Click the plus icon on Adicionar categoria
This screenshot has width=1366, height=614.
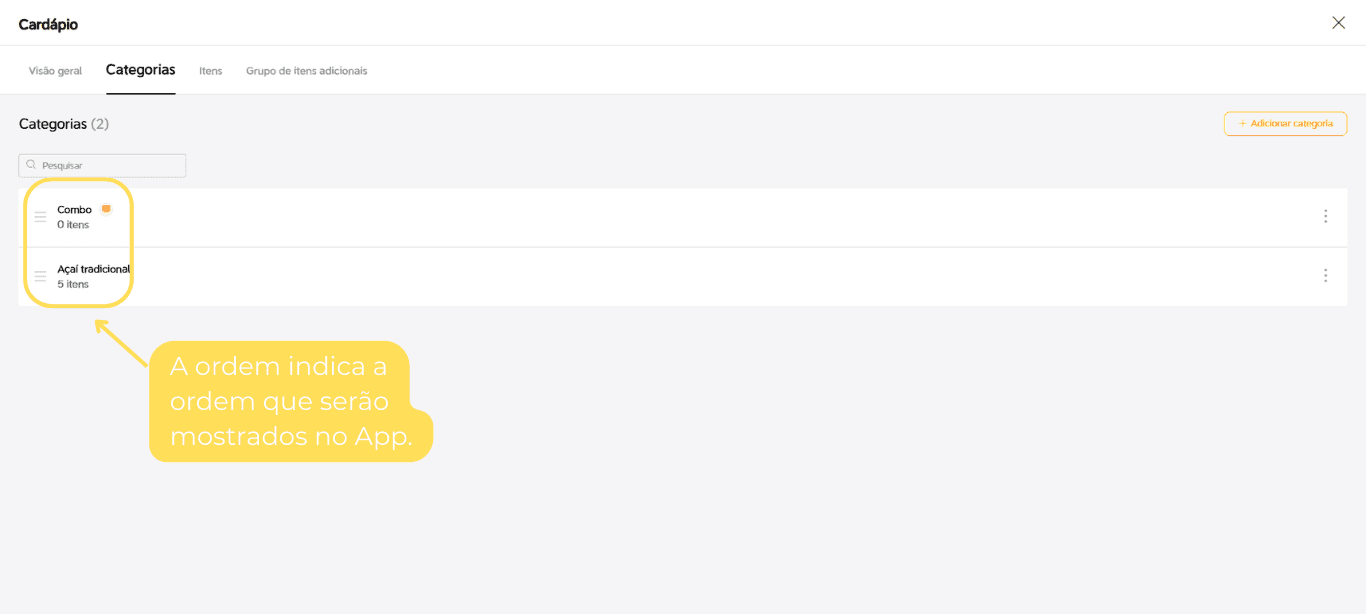click(x=1242, y=123)
